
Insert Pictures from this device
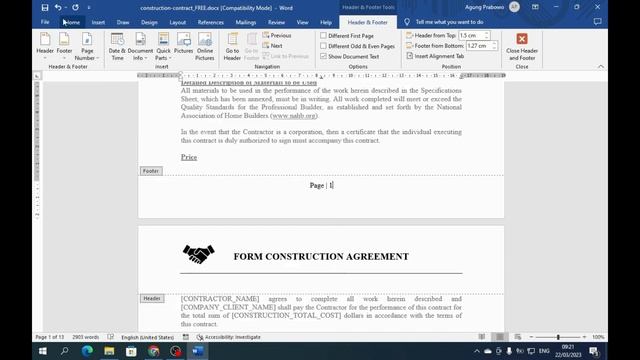pyautogui.click(x=183, y=43)
